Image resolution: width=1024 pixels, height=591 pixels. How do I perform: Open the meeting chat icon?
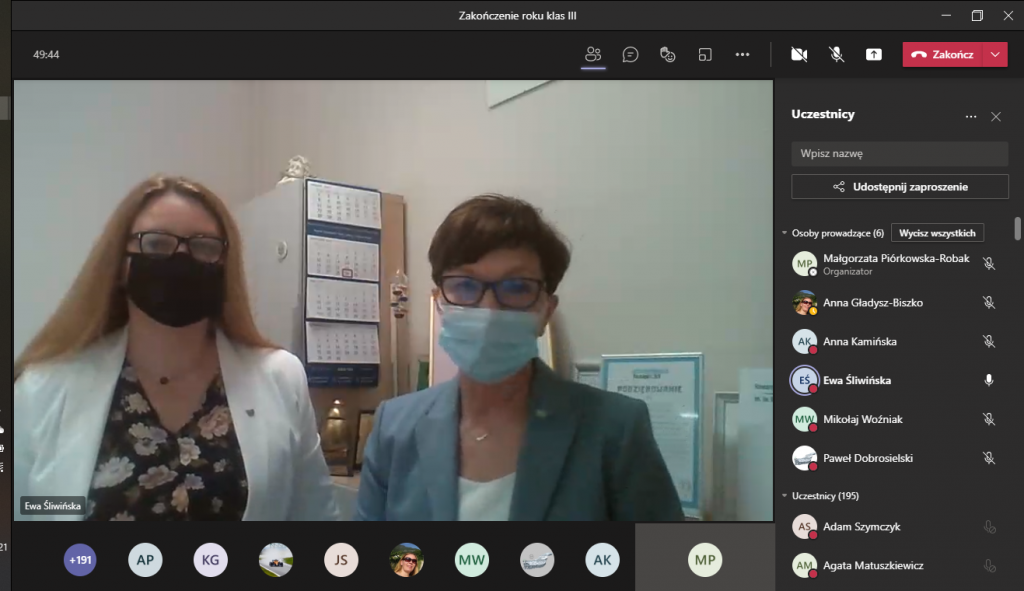[x=630, y=54]
